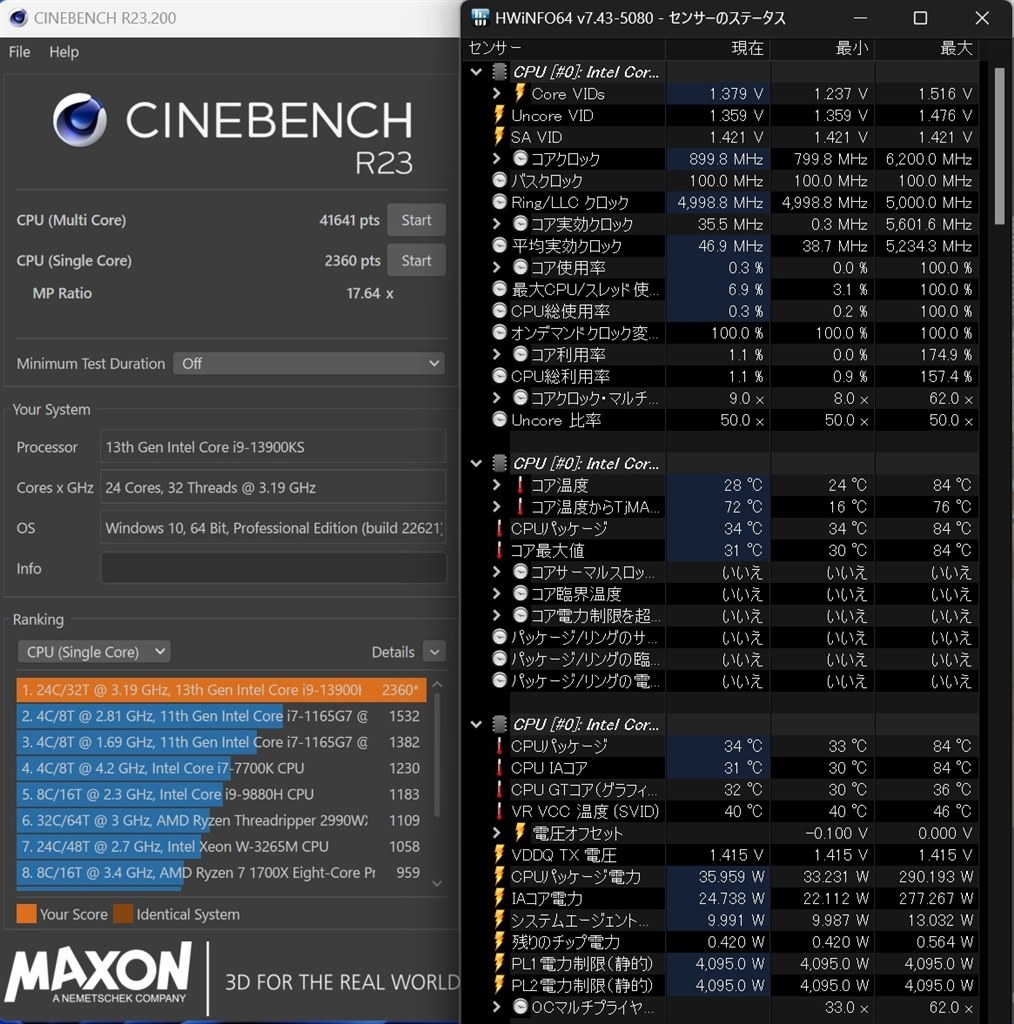The image size is (1014, 1024).
Task: Click the clock icon beside コアクロック
Action: [x=520, y=158]
